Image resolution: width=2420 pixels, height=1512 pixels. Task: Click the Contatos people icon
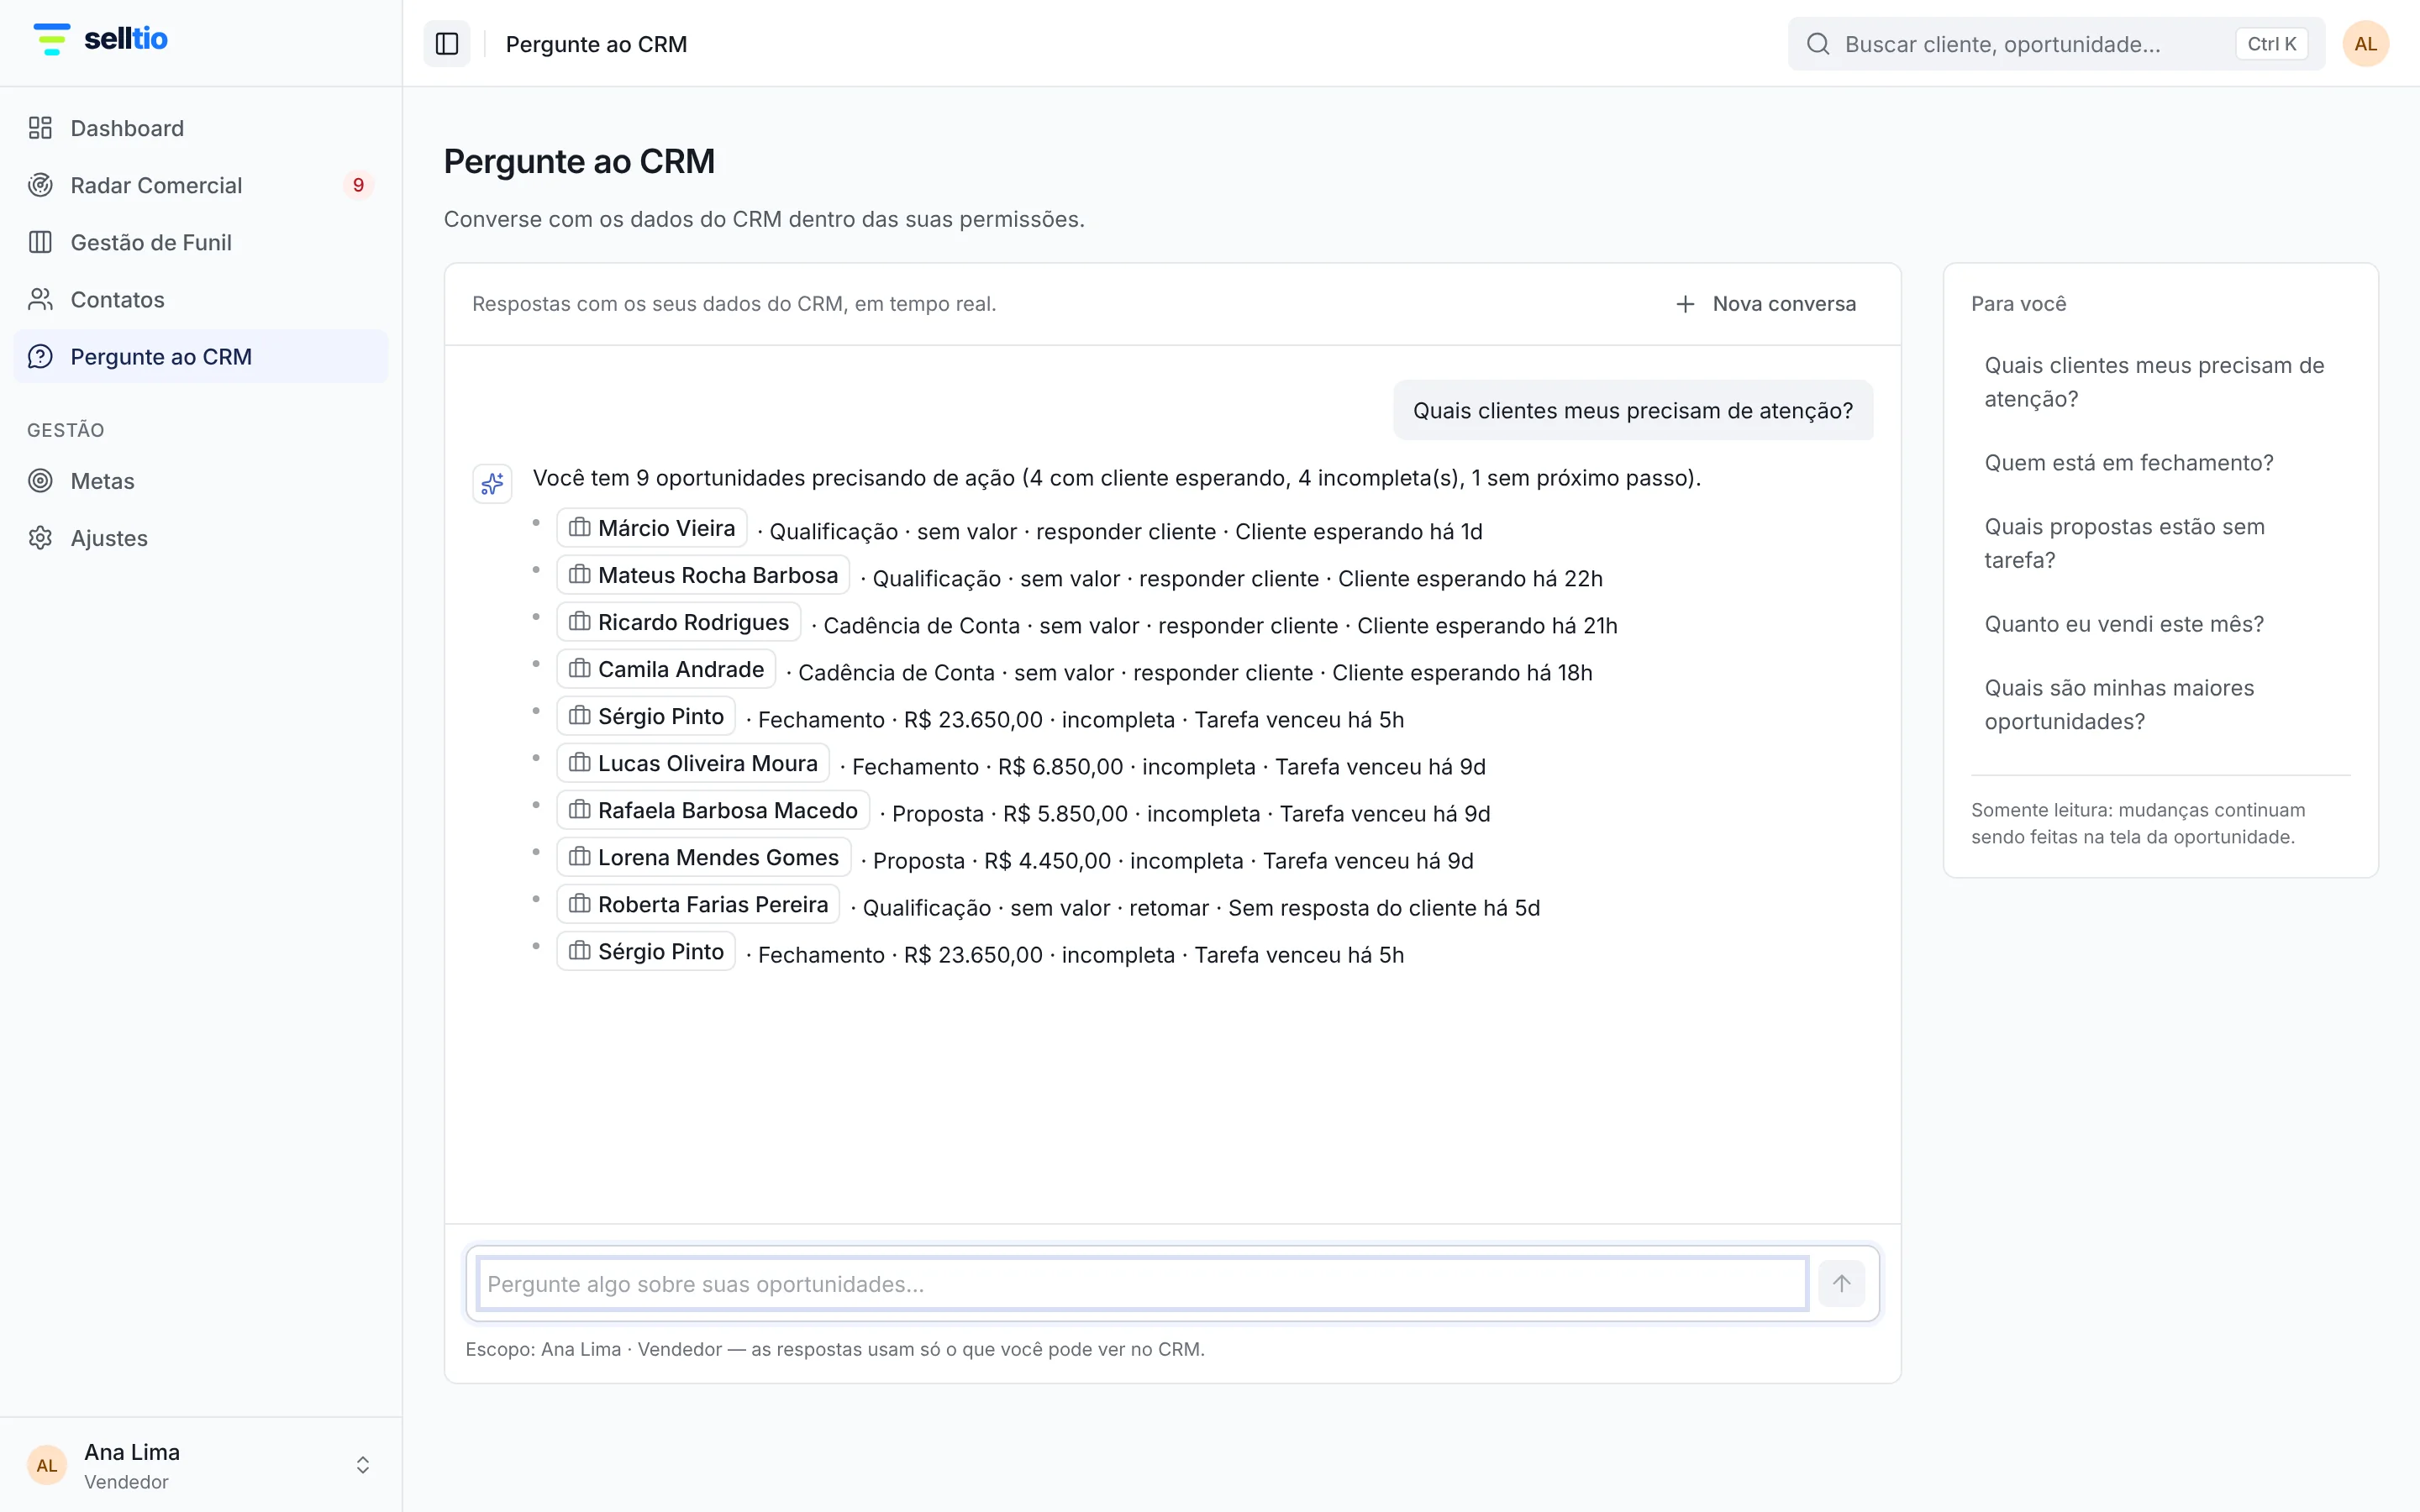click(x=40, y=299)
